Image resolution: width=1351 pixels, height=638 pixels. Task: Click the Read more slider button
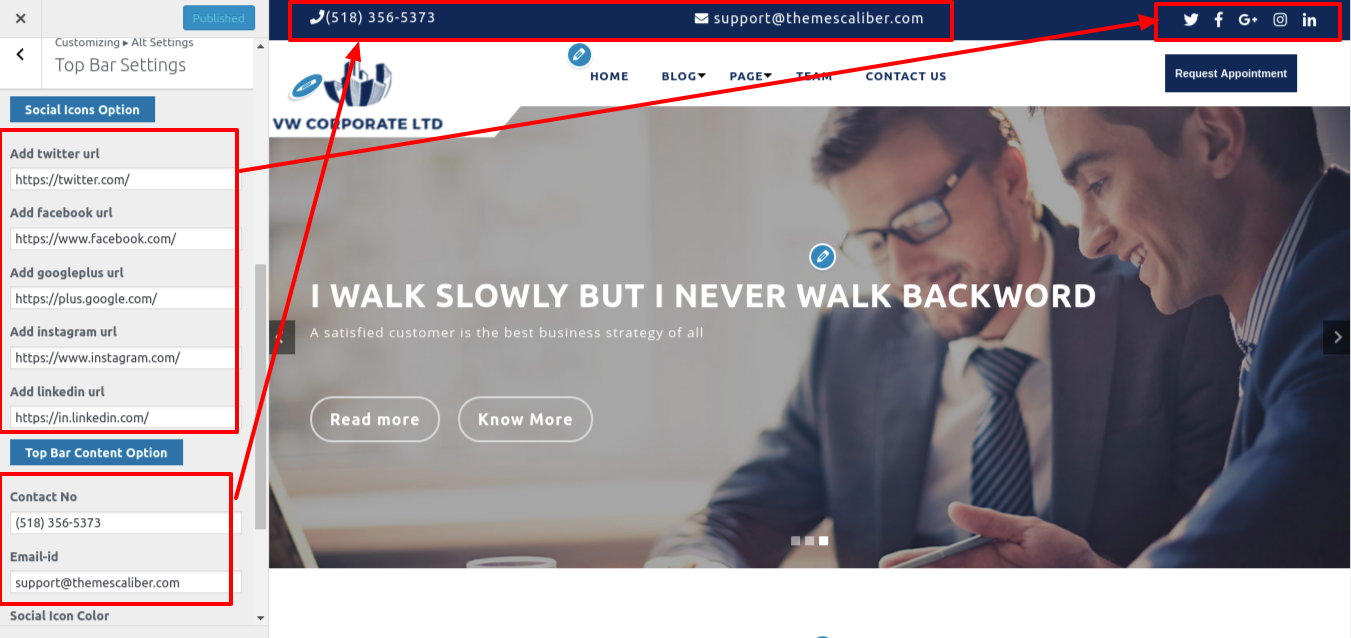375,420
